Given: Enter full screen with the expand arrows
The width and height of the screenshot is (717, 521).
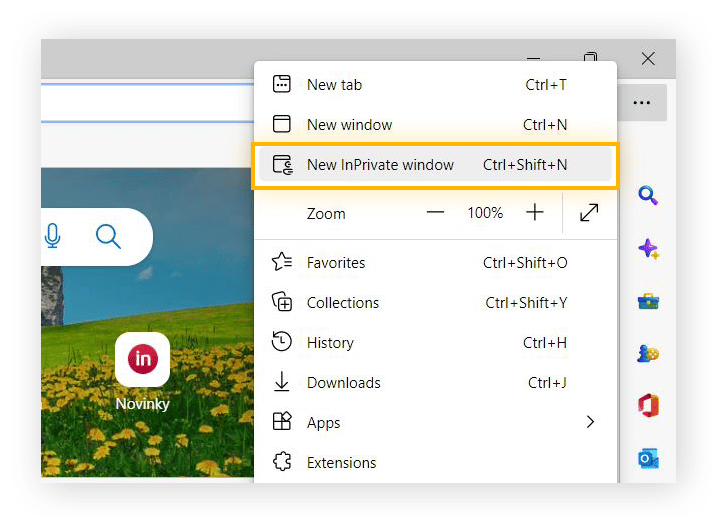Looking at the screenshot, I should (x=589, y=212).
